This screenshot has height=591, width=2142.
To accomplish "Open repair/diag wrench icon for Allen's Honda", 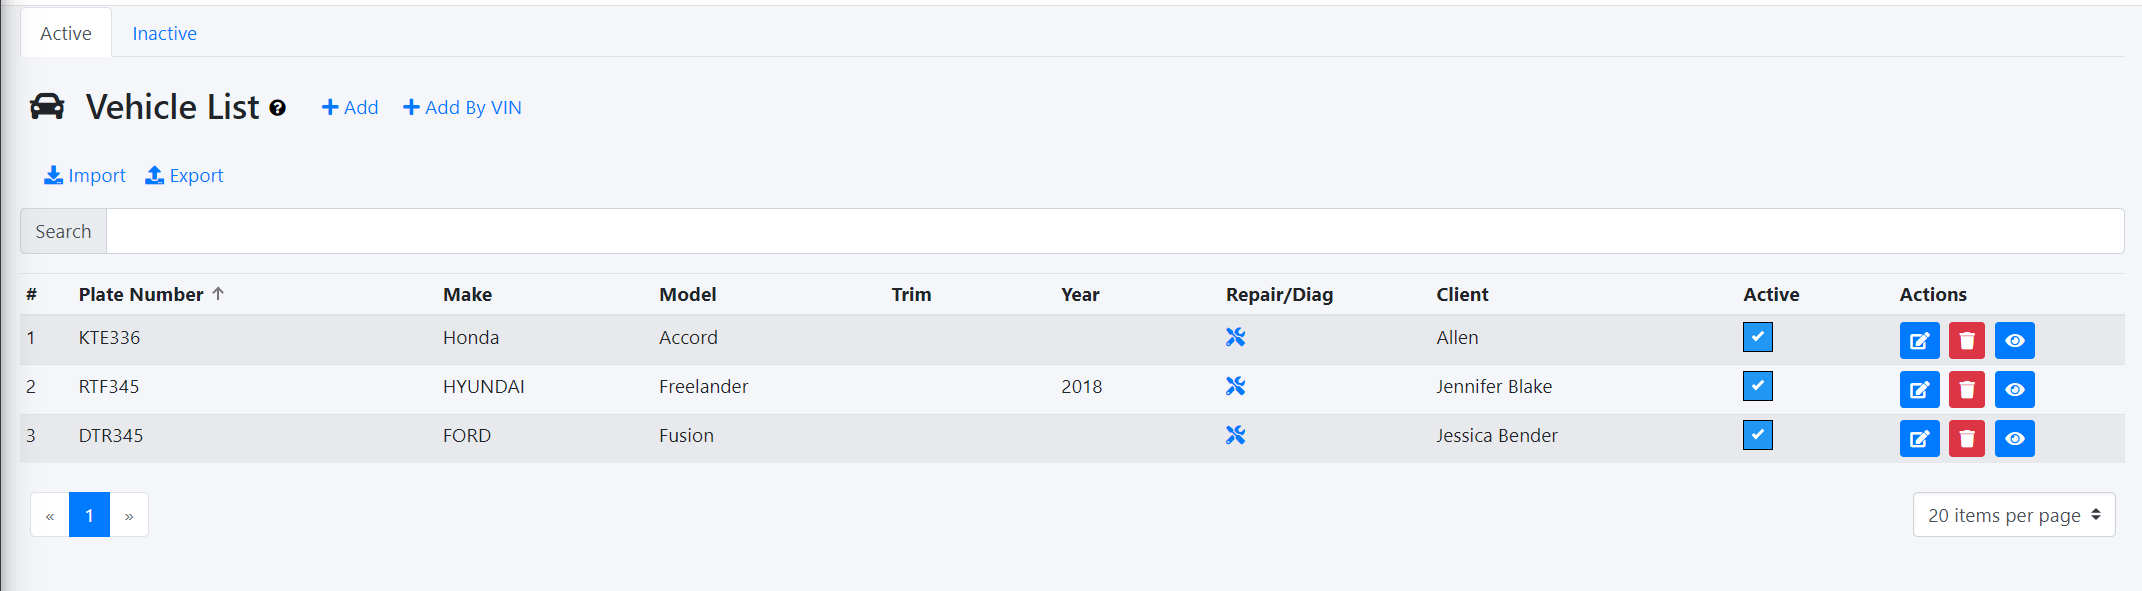I will (x=1235, y=338).
